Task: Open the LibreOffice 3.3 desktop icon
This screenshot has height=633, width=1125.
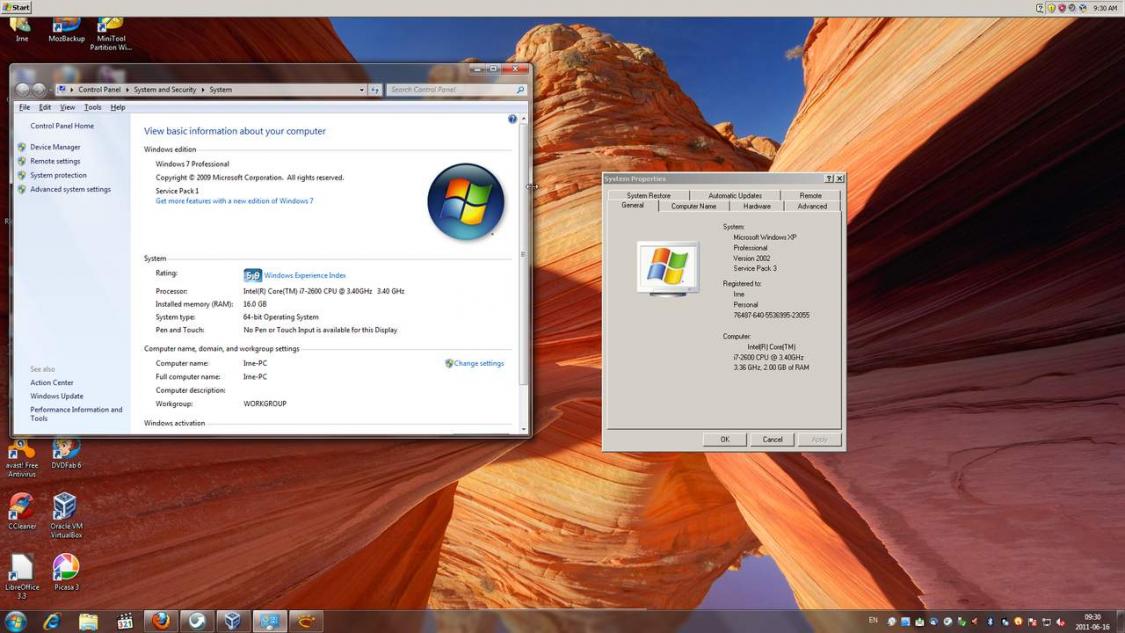Action: point(22,576)
